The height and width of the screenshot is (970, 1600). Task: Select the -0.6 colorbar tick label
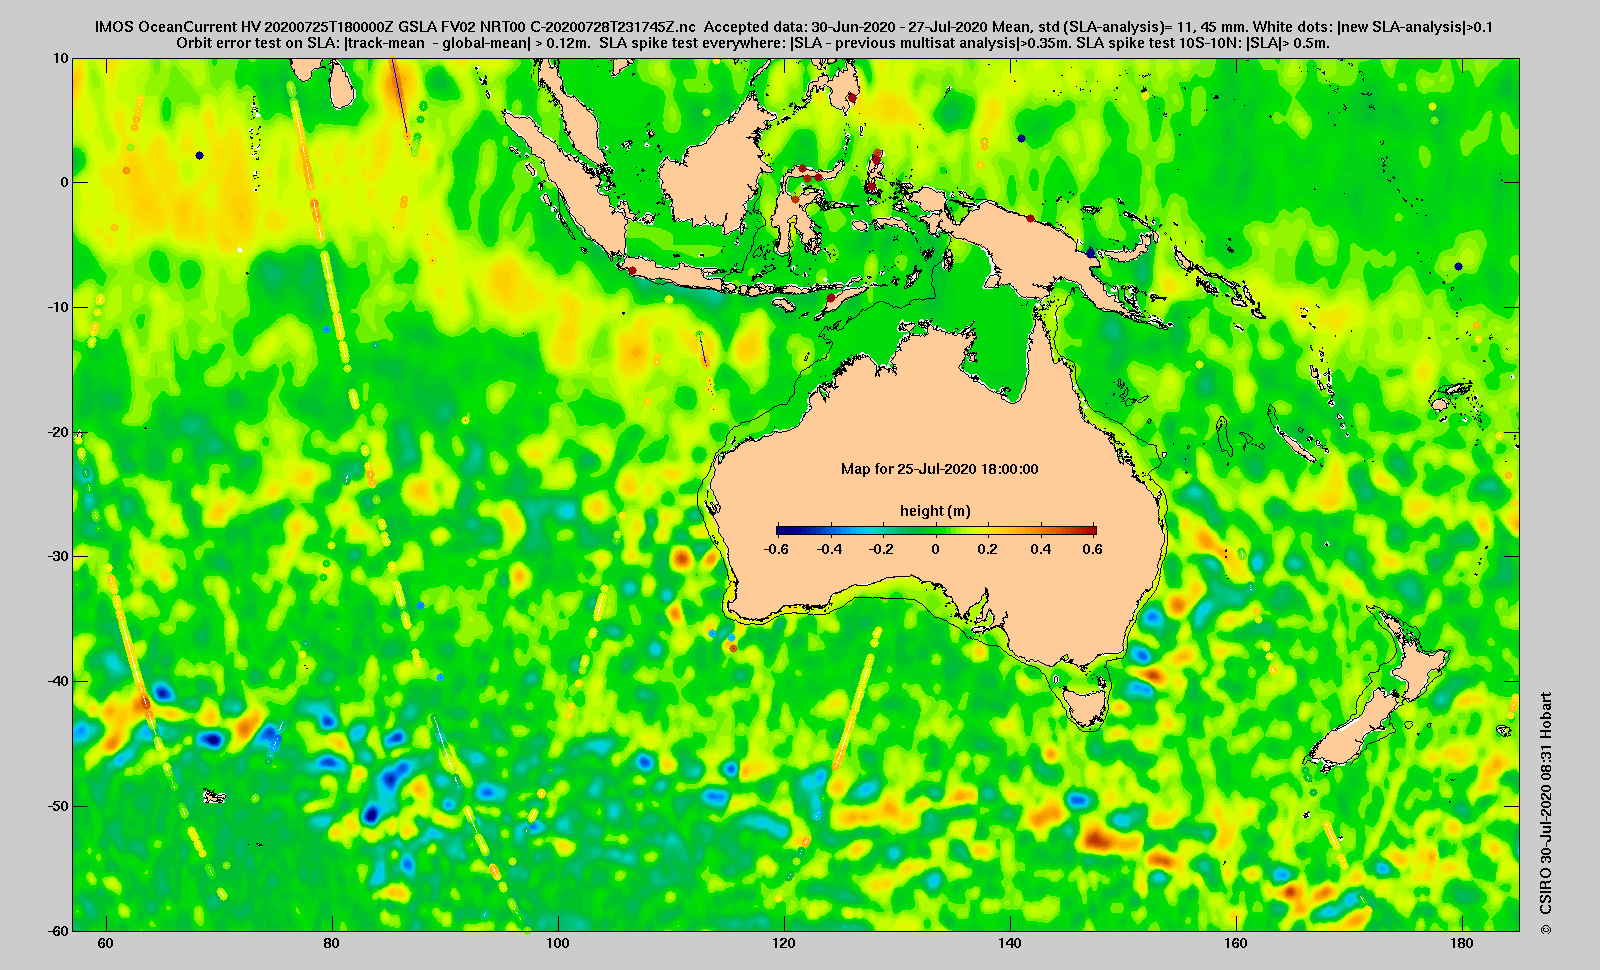pos(775,549)
